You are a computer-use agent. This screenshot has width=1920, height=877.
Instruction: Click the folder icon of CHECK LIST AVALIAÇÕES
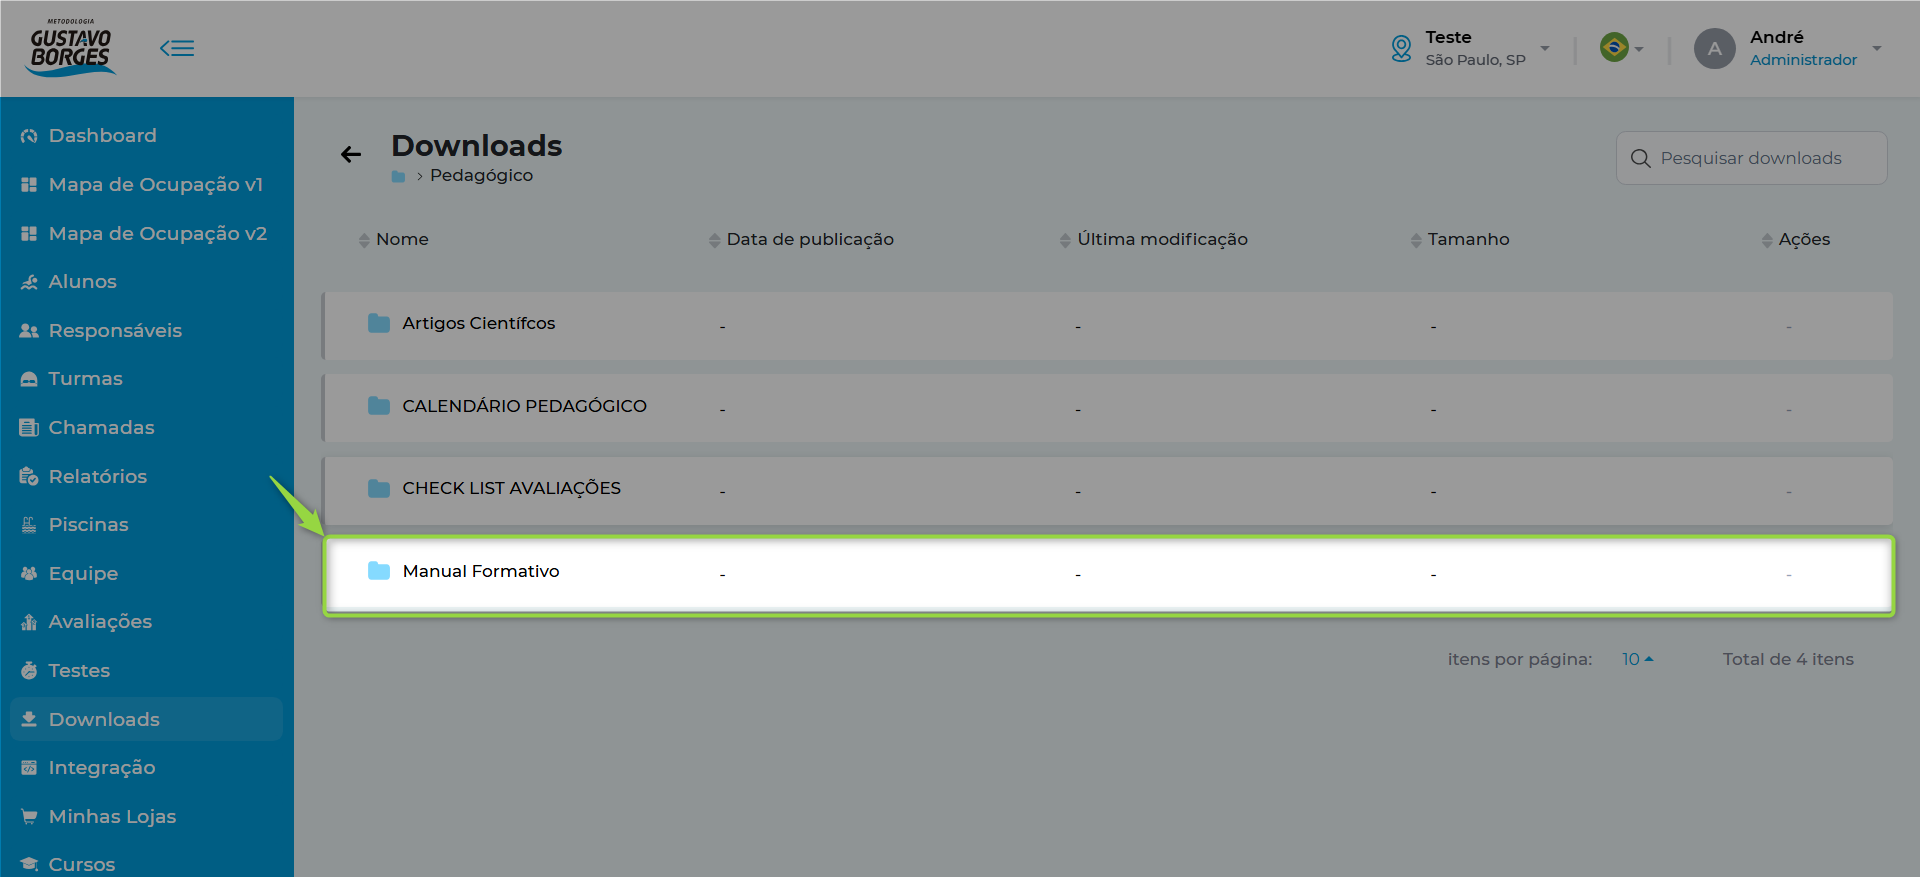coord(379,488)
